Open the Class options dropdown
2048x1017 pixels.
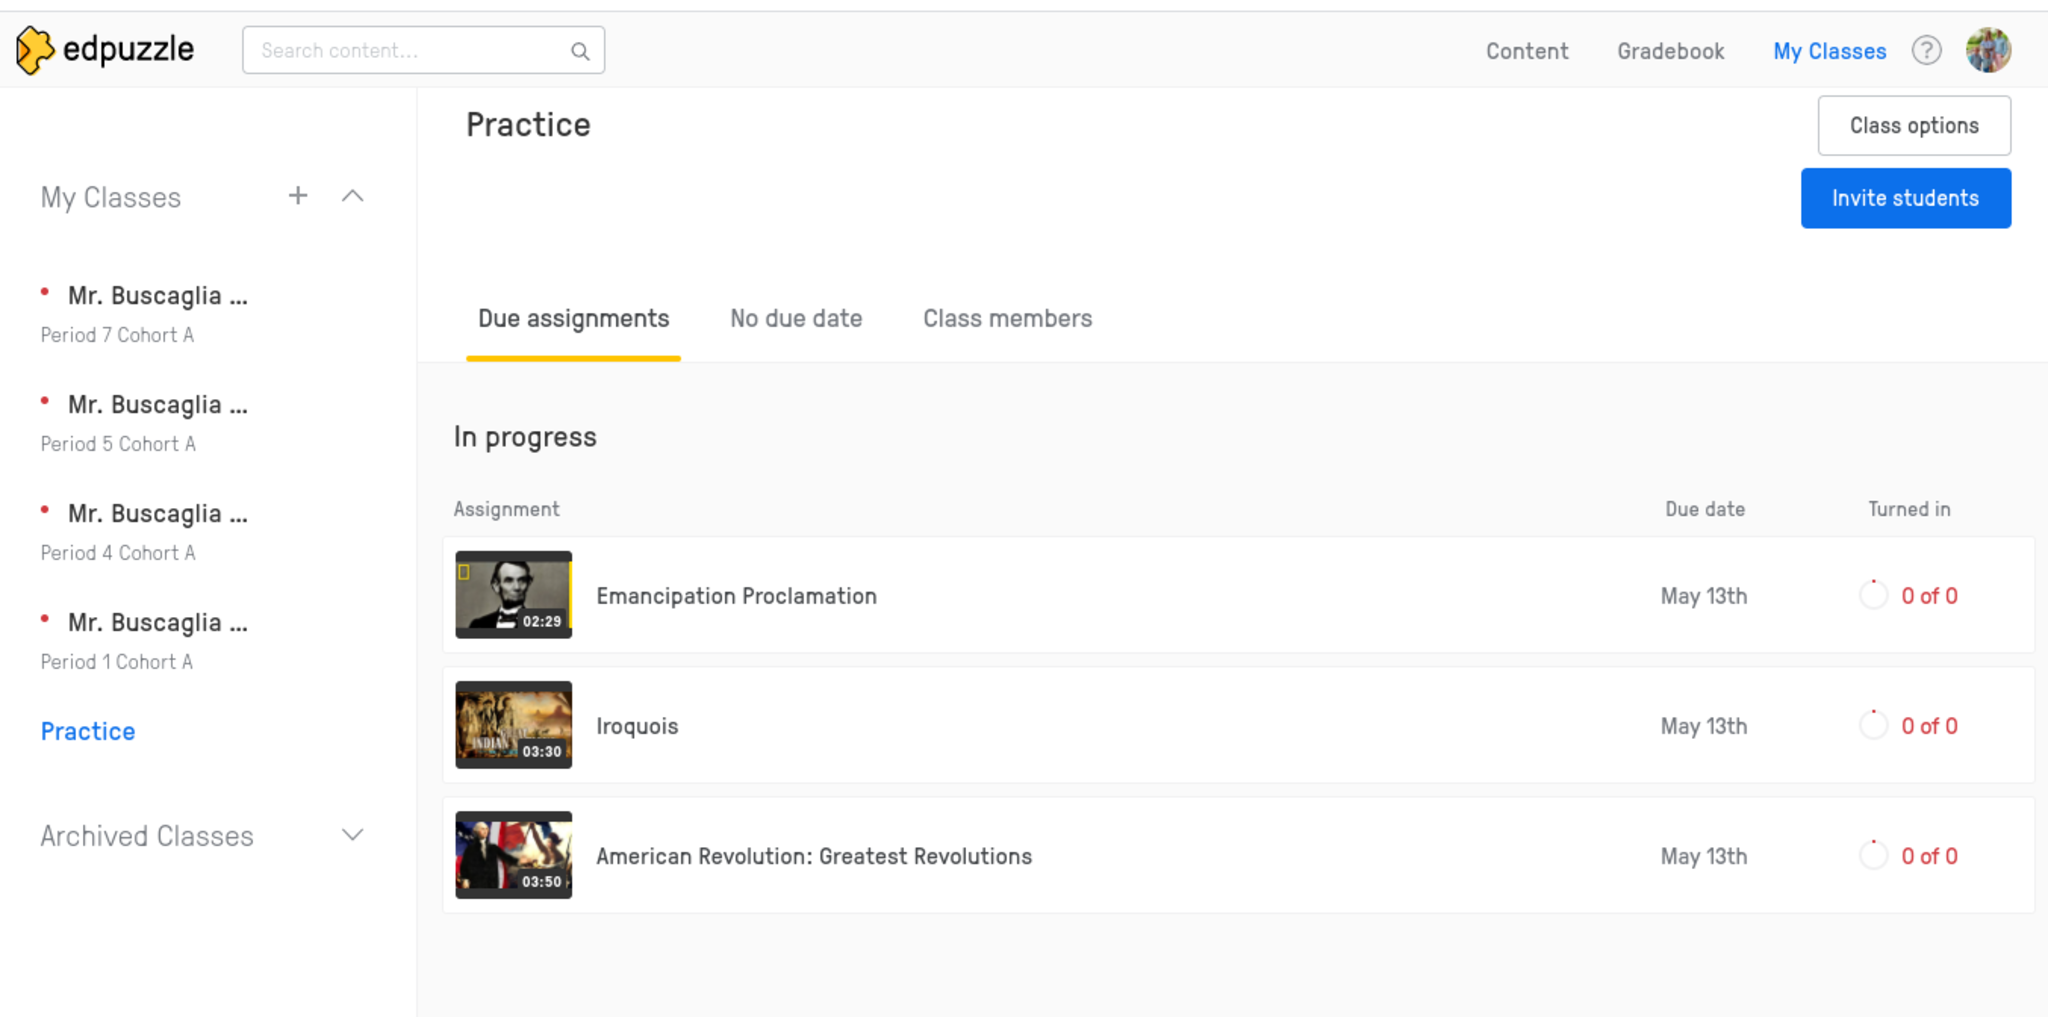1913,126
